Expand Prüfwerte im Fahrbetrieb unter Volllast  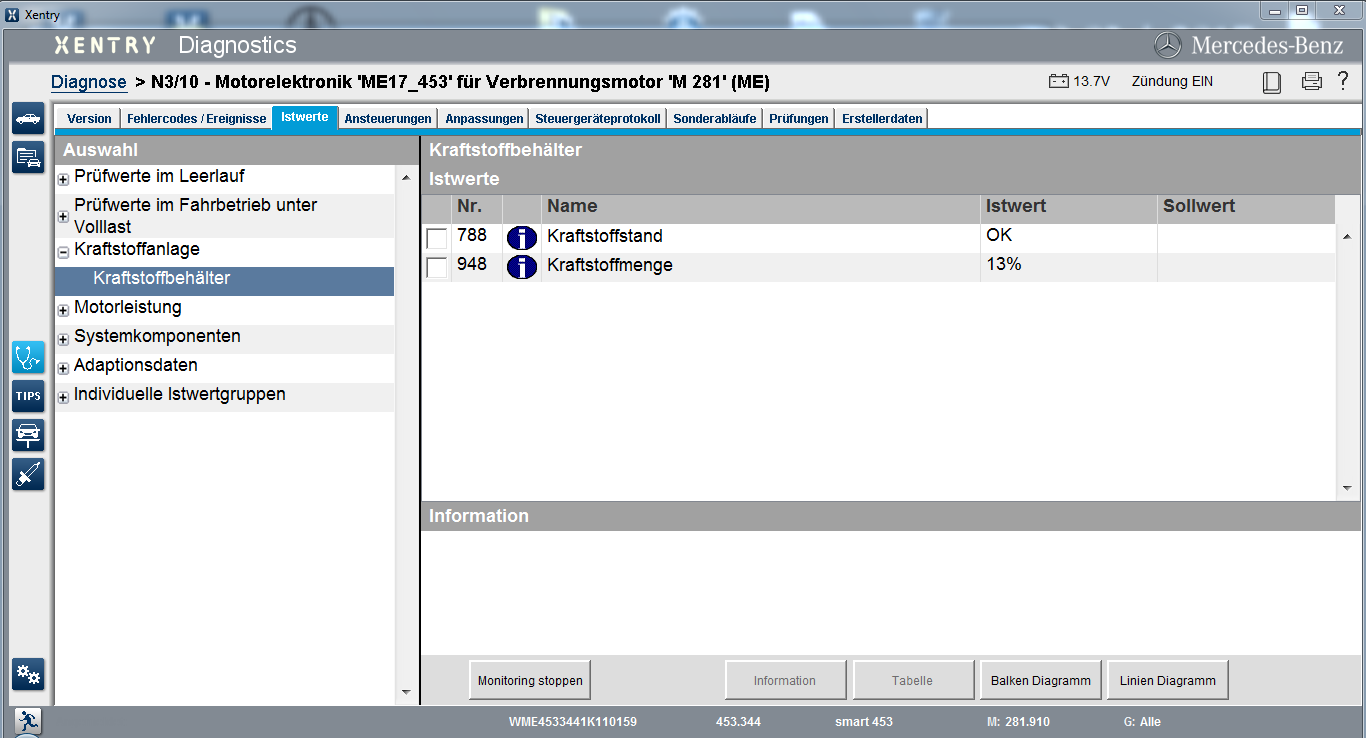[x=63, y=217]
